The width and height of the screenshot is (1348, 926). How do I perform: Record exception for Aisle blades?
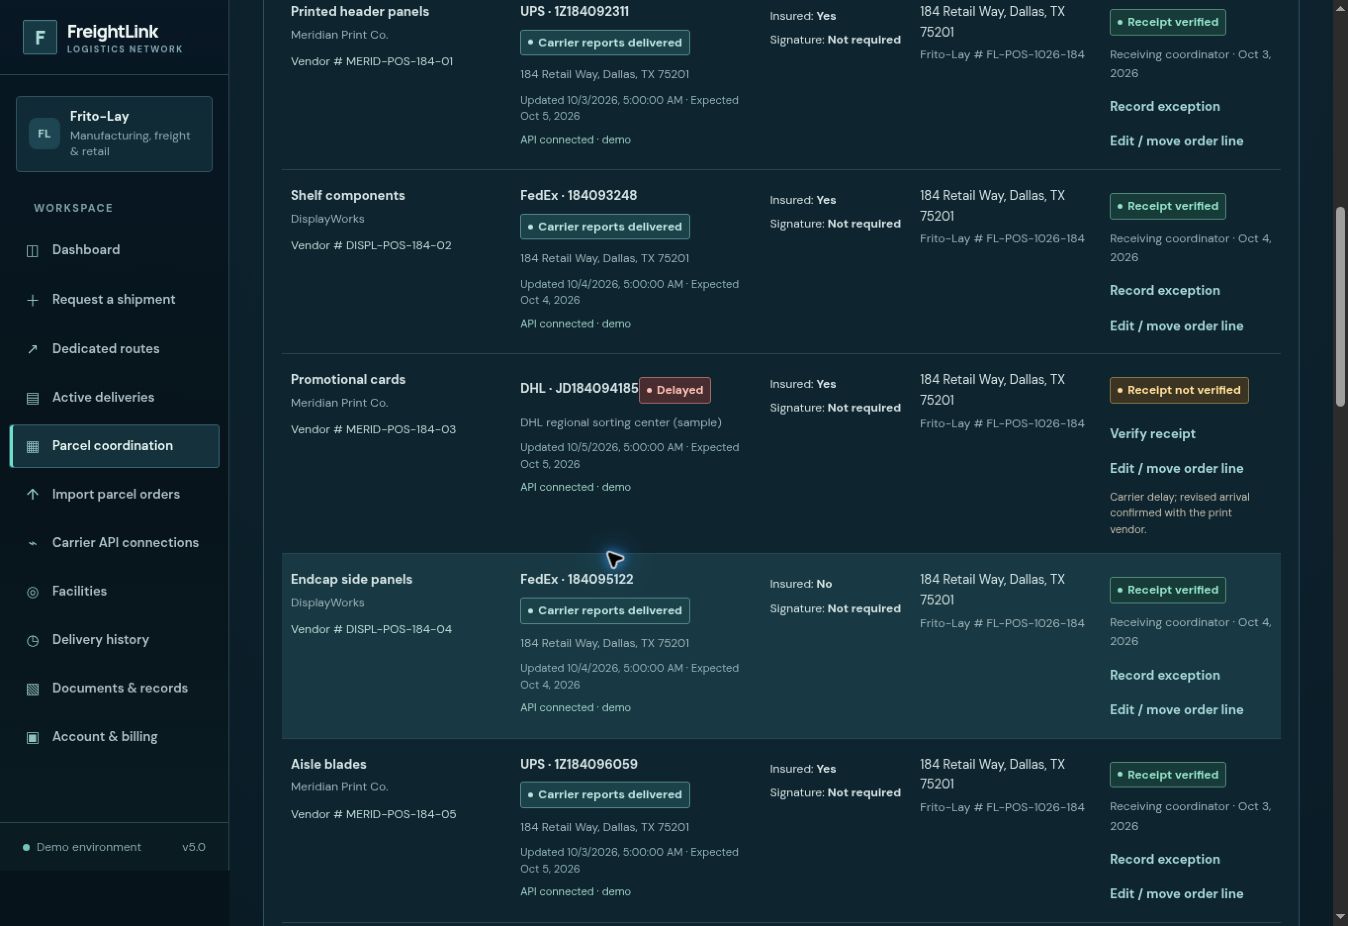[x=1164, y=860]
